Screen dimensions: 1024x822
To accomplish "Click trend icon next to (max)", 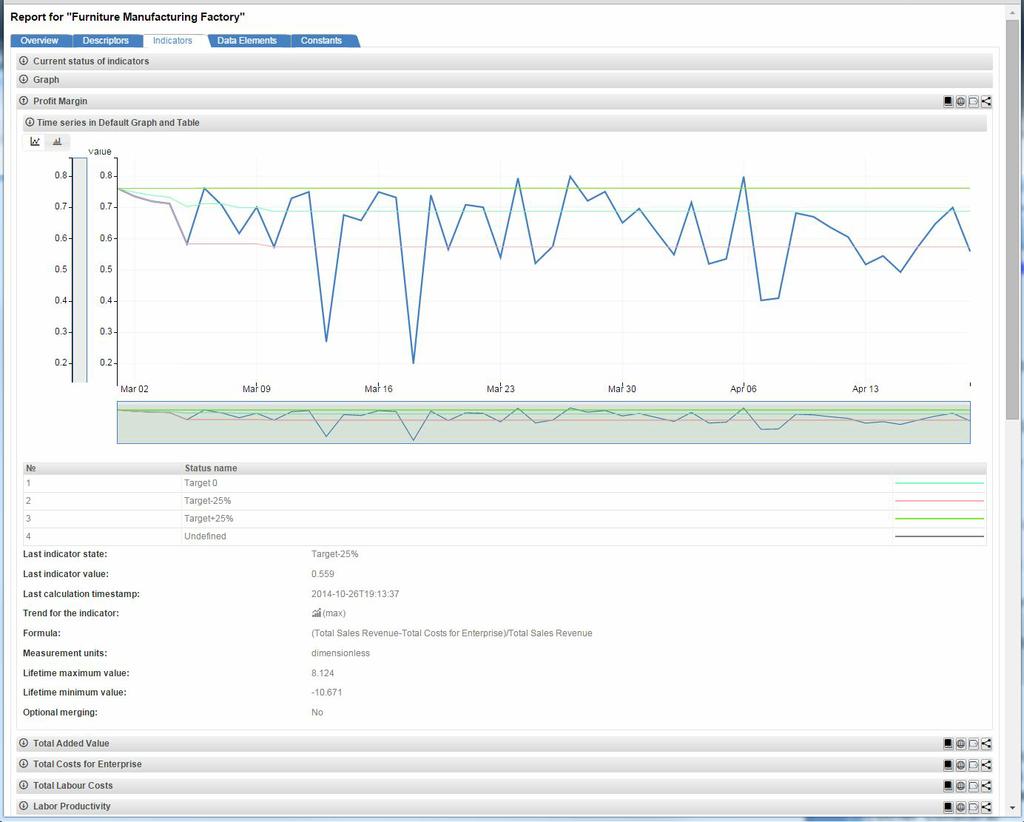I will pyautogui.click(x=316, y=613).
